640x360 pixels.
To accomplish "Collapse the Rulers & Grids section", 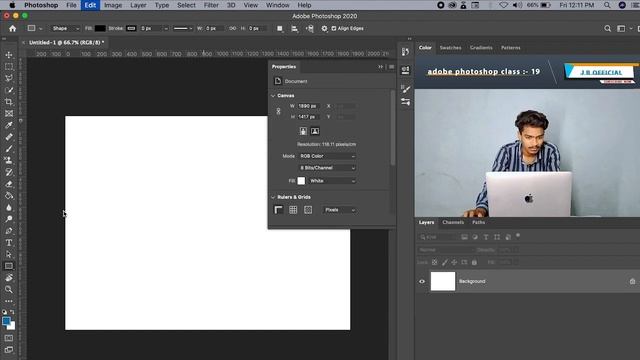I will 273,197.
